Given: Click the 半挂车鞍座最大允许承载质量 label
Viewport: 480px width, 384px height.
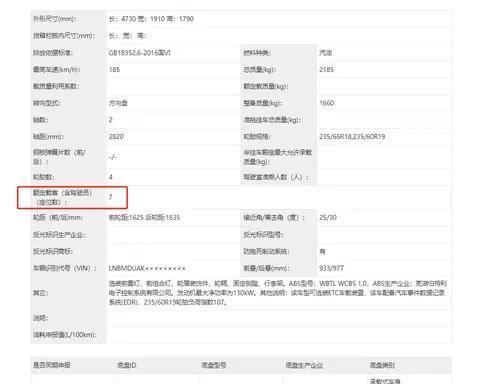Looking at the screenshot, I should (277, 157).
